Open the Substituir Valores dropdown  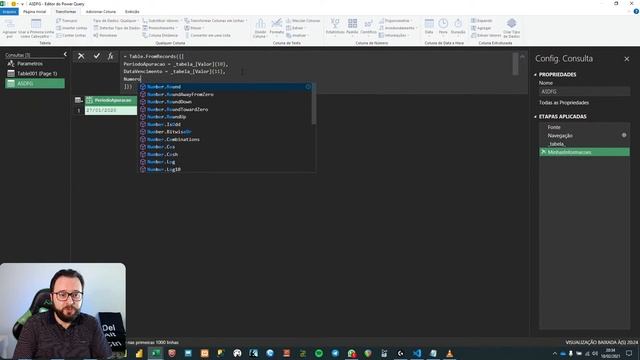[x=161, y=20]
